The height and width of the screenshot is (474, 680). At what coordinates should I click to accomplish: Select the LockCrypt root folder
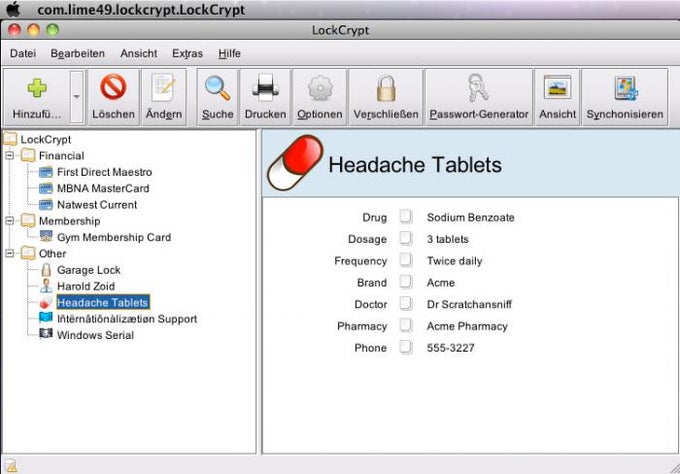(x=46, y=139)
